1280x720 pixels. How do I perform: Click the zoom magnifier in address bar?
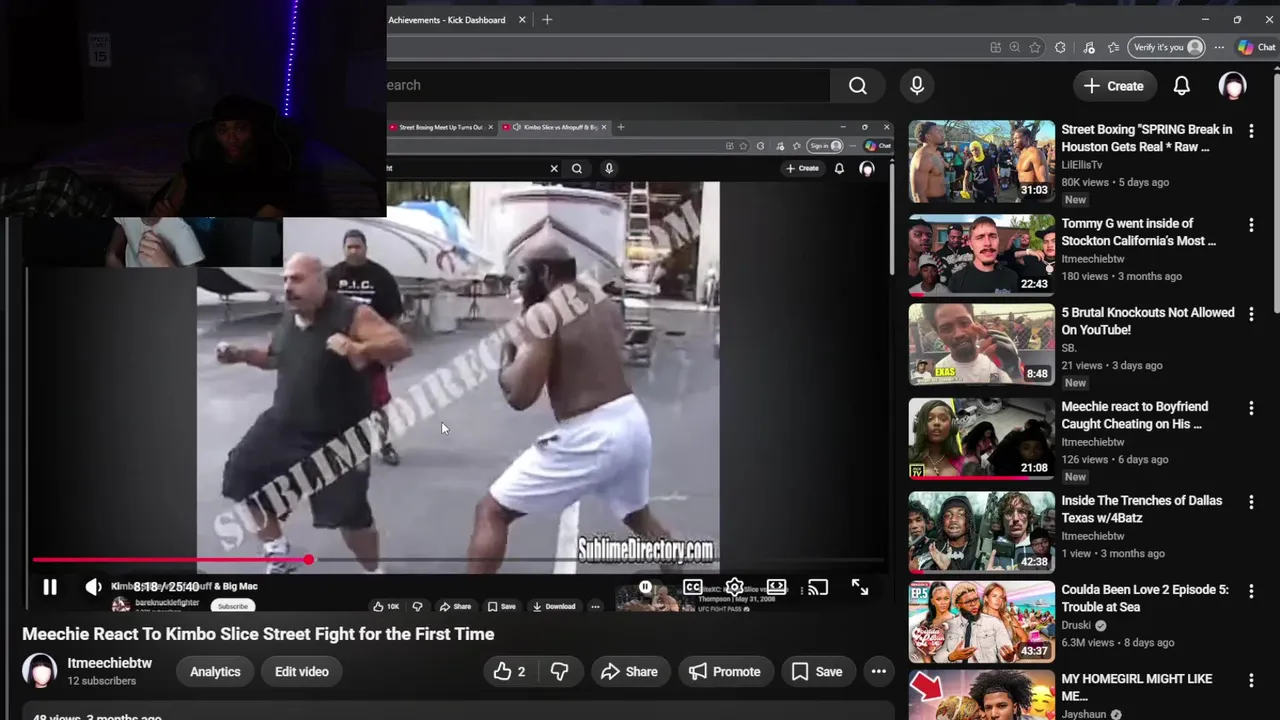click(x=1015, y=47)
